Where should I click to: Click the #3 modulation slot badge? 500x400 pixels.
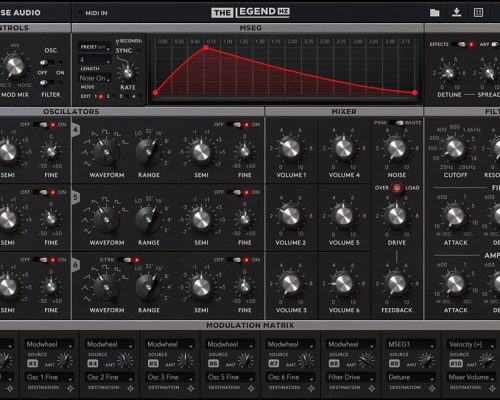(x=32, y=363)
